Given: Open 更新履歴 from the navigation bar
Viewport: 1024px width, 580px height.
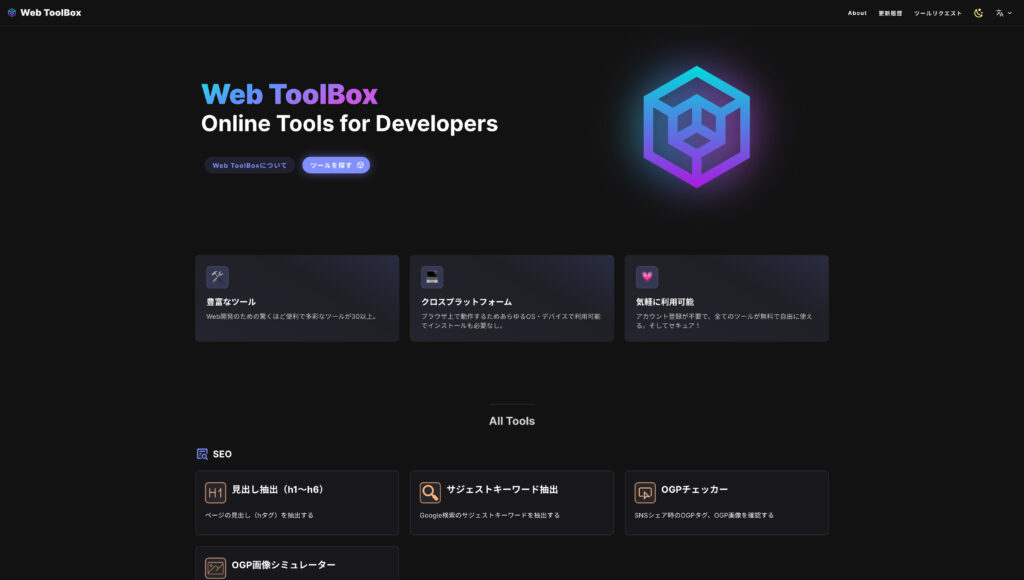Looking at the screenshot, I should pyautogui.click(x=892, y=12).
